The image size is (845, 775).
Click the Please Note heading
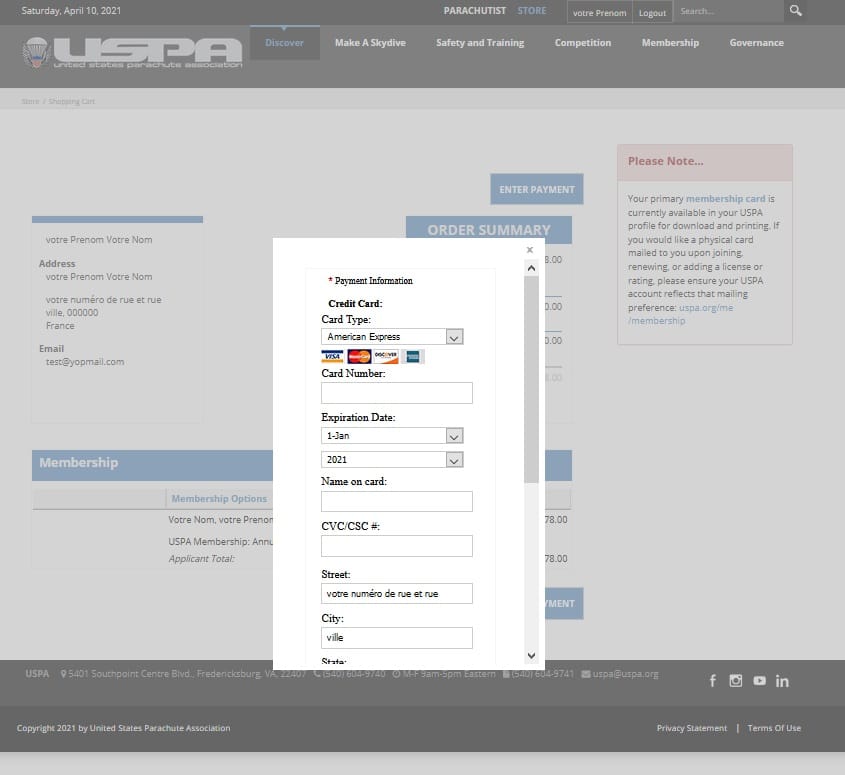point(666,161)
